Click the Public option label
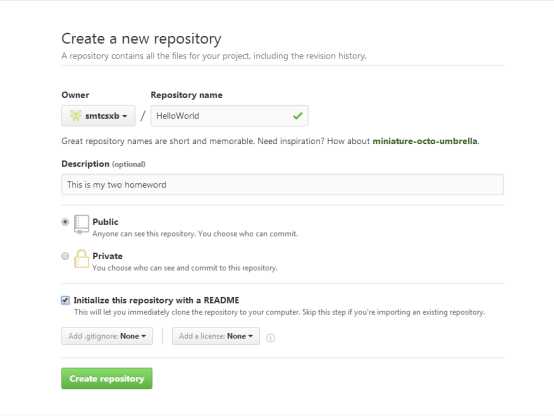 coord(105,222)
